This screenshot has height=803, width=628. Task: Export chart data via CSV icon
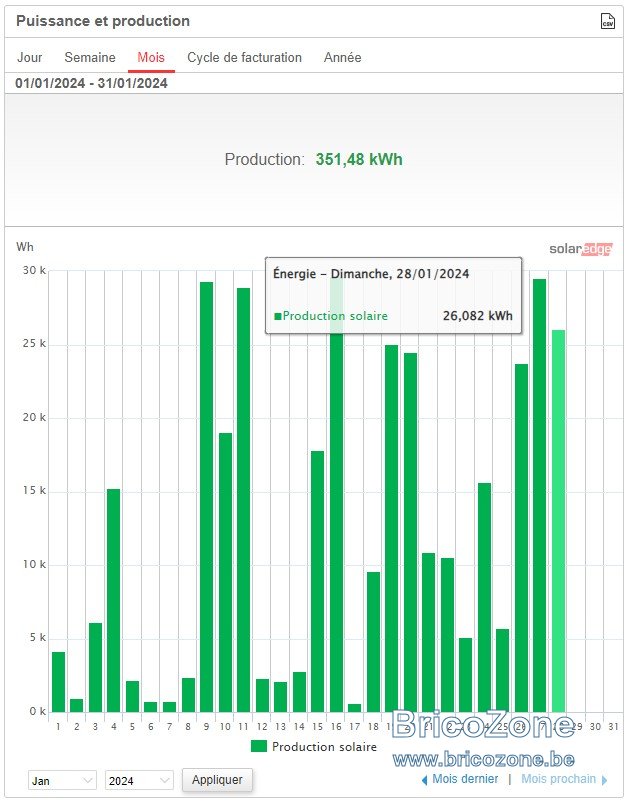pos(608,21)
